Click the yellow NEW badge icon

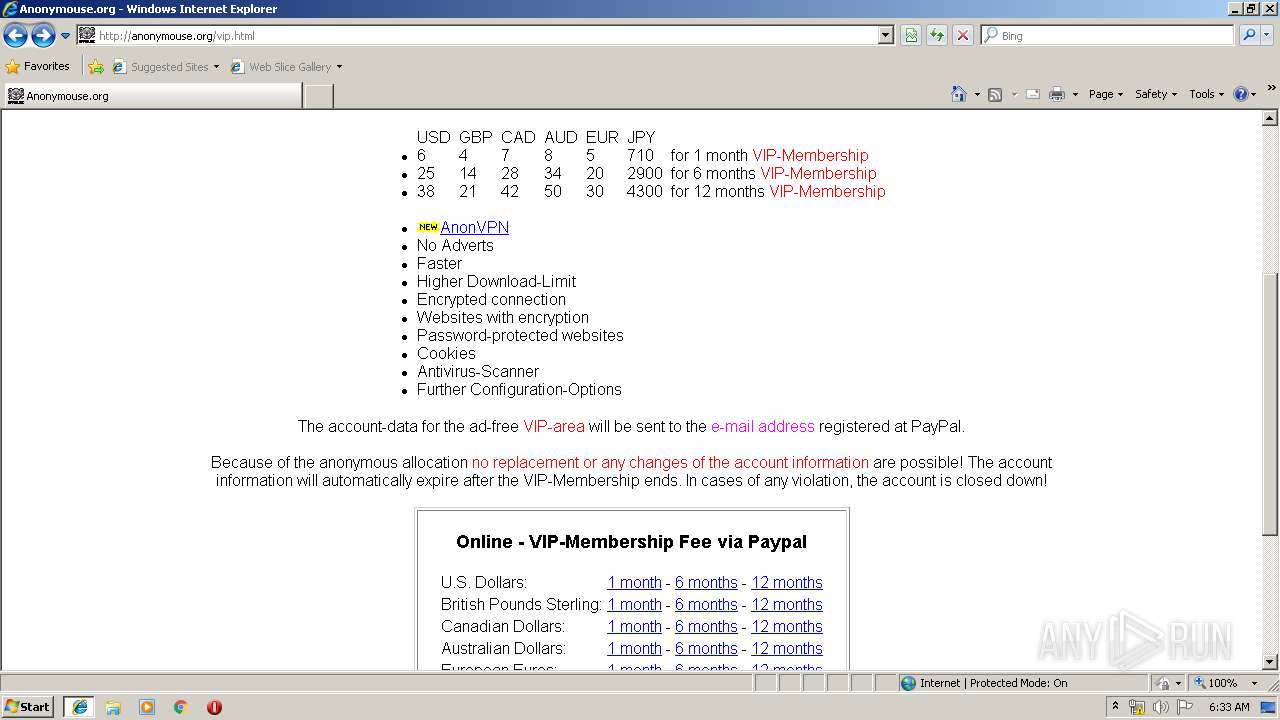pyautogui.click(x=428, y=227)
